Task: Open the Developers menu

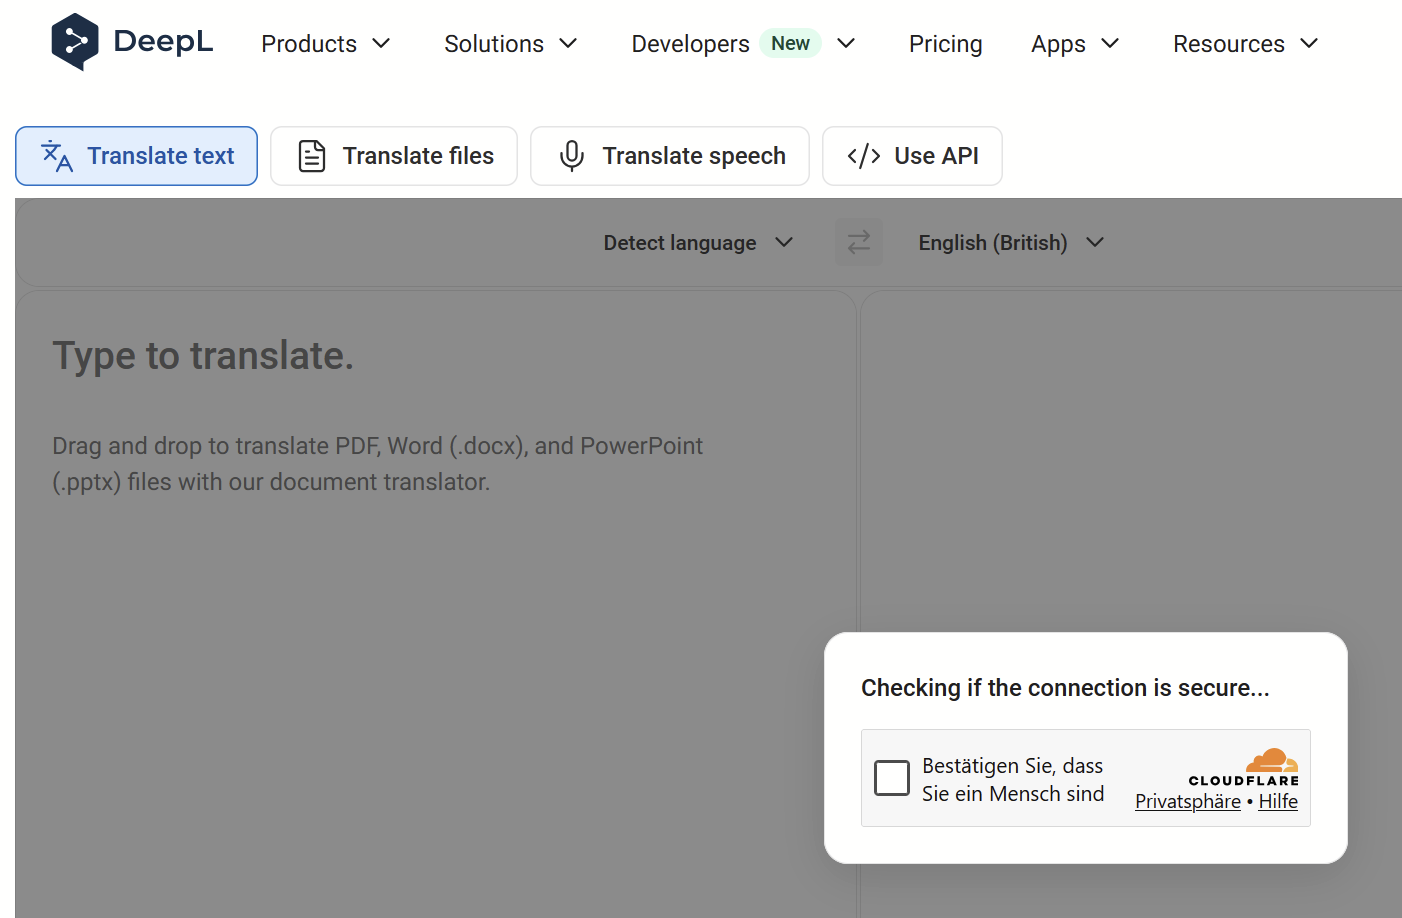Action: coord(743,44)
